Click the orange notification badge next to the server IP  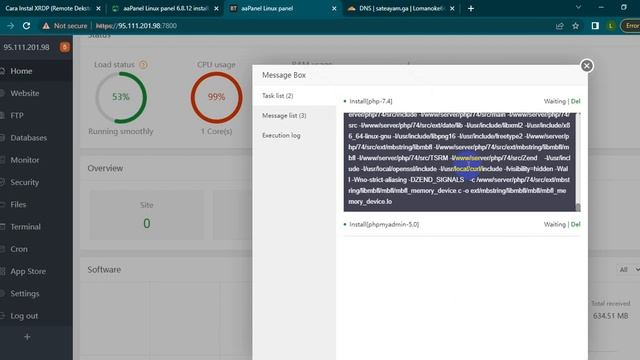pyautogui.click(x=64, y=47)
